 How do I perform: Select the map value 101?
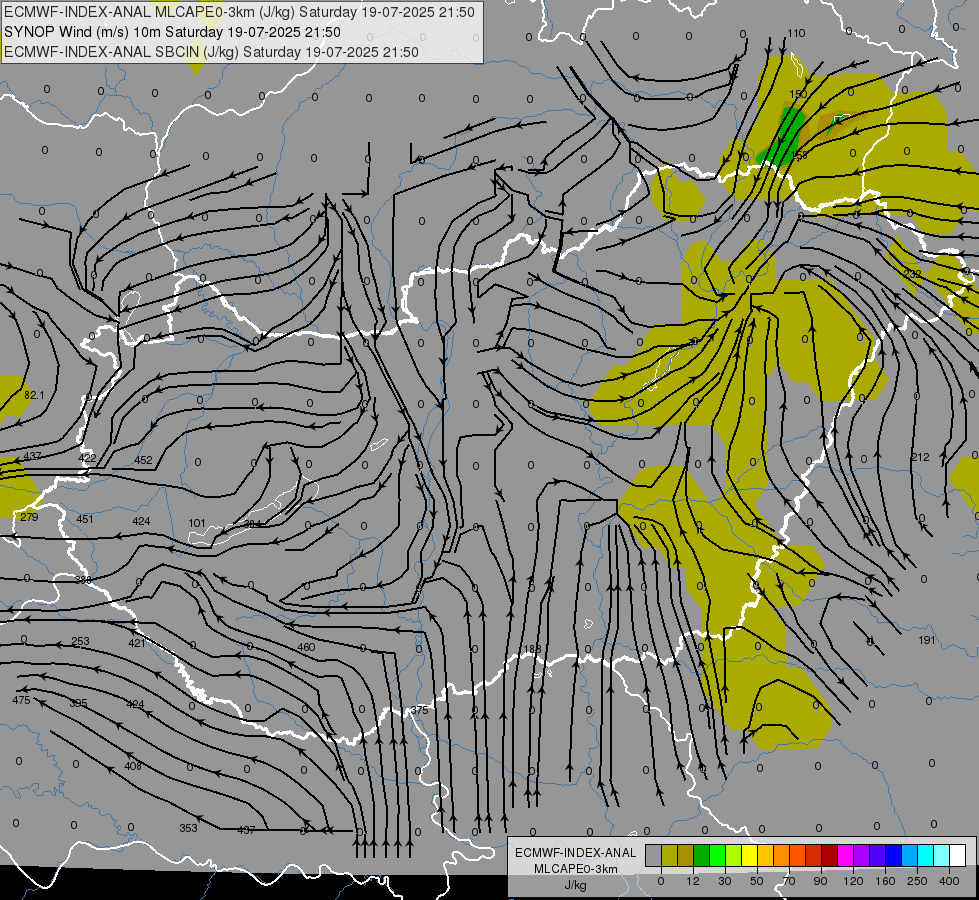(197, 523)
